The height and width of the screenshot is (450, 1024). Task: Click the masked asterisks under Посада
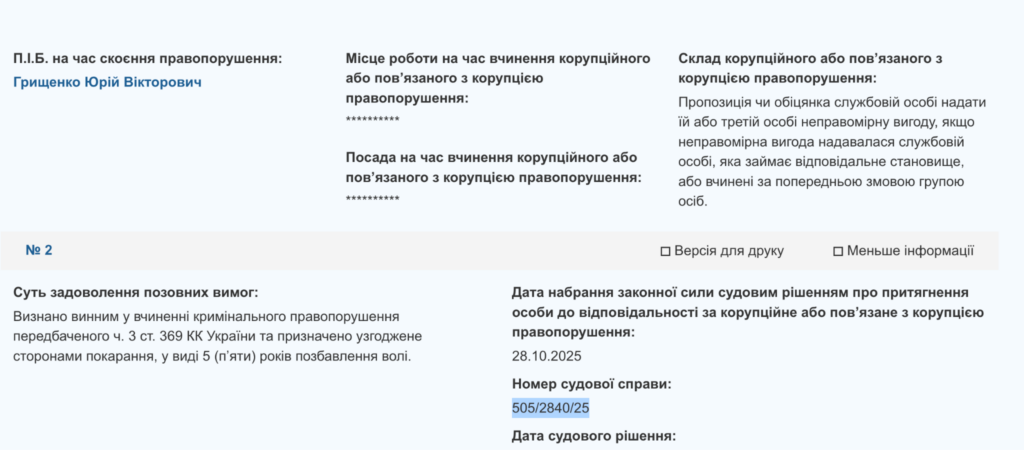click(x=372, y=199)
